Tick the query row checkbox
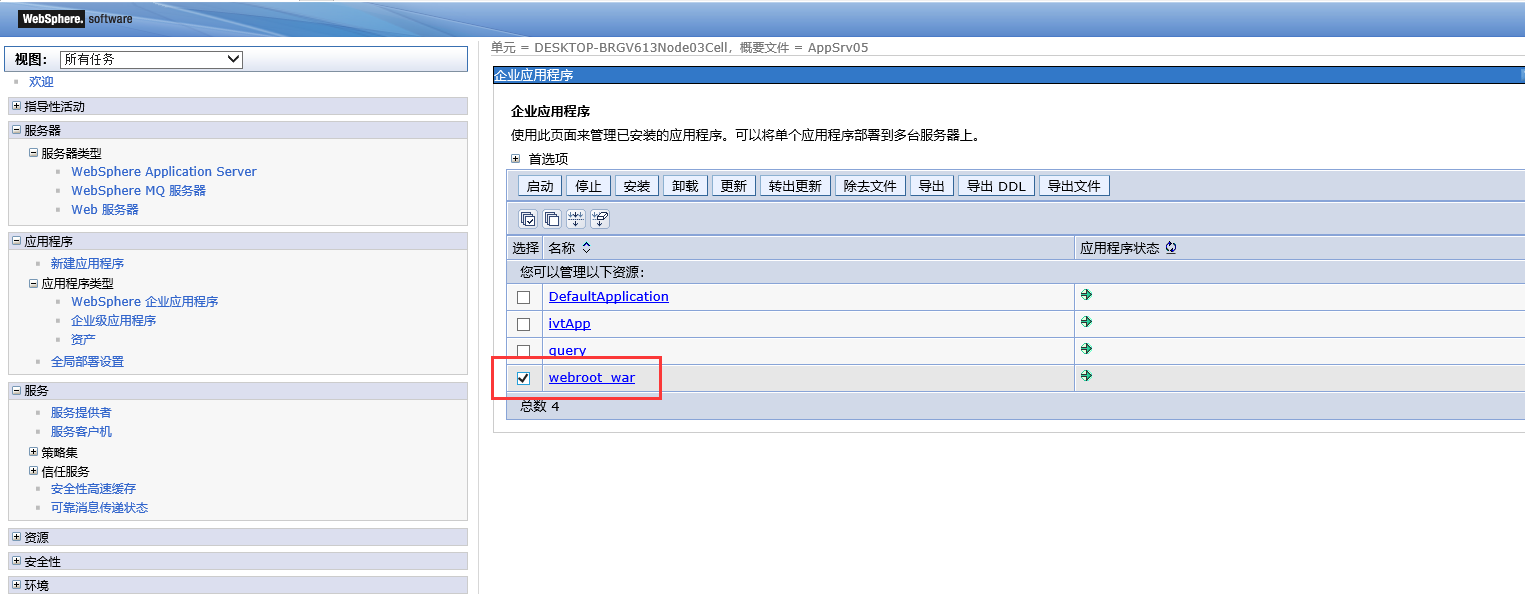The image size is (1525, 594). pyautogui.click(x=523, y=351)
